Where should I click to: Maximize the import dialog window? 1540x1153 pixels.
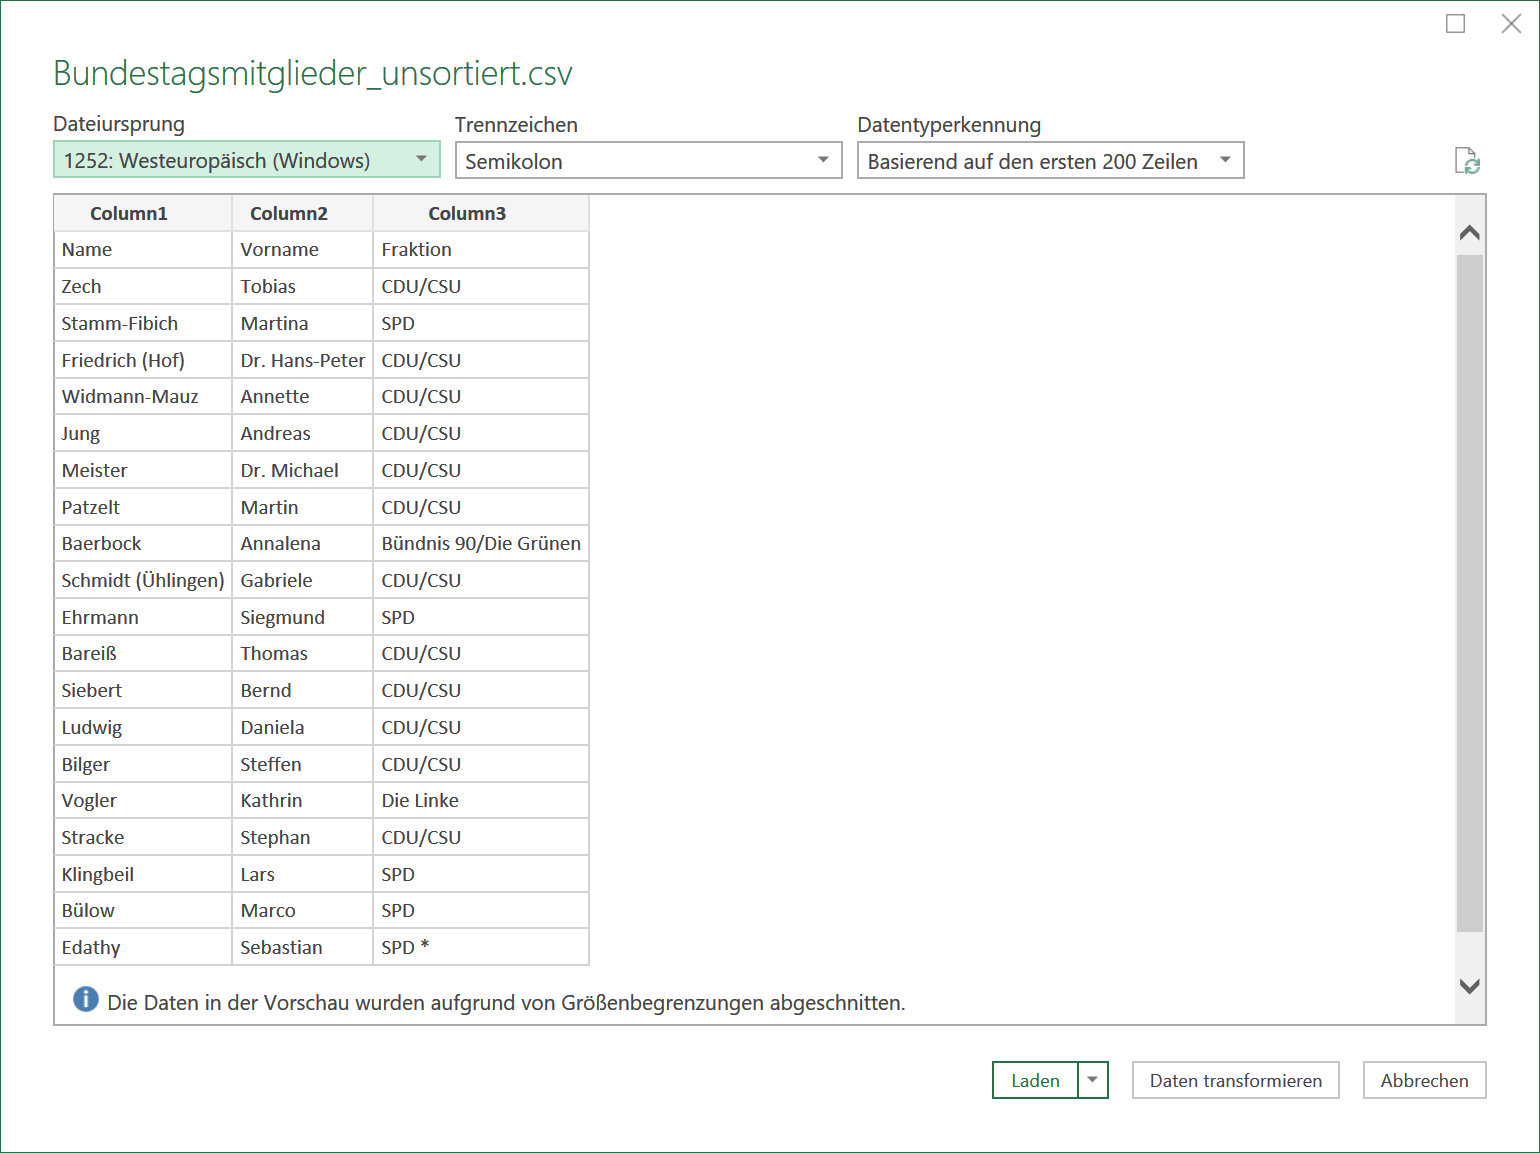(x=1456, y=23)
